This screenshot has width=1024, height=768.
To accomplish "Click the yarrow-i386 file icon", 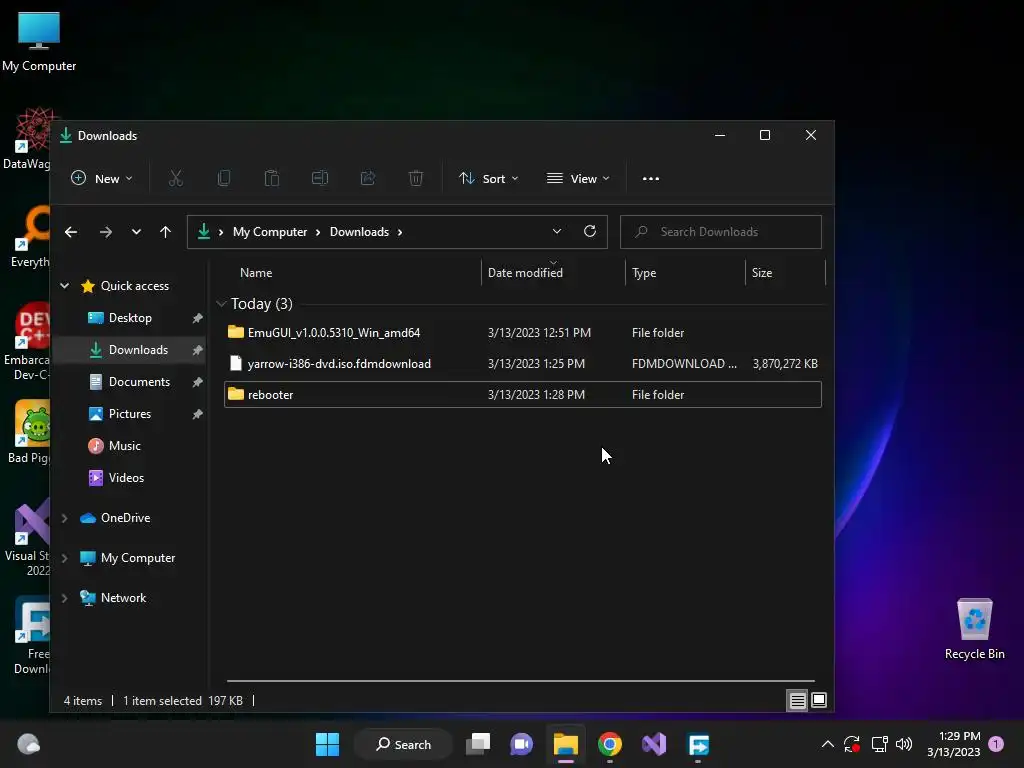I will pos(236,364).
